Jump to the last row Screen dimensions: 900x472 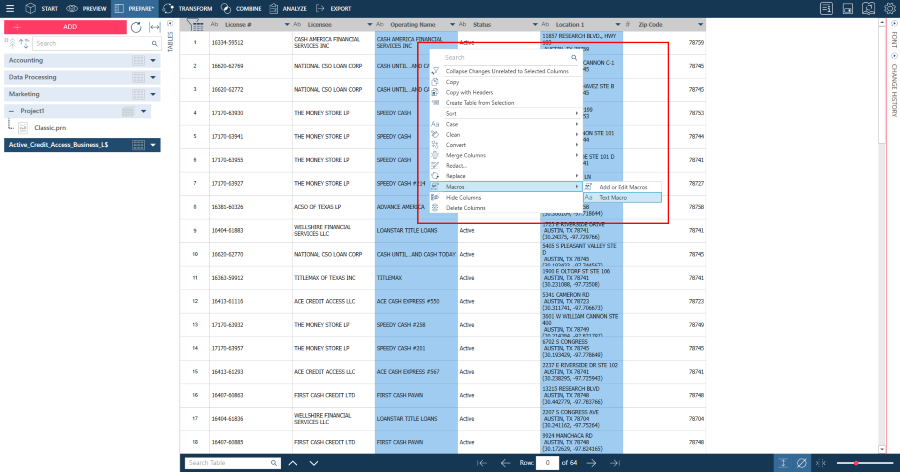click(615, 463)
